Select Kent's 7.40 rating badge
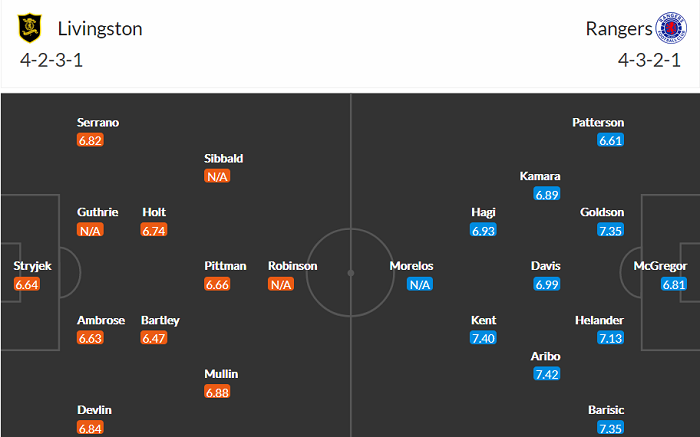 tap(484, 339)
